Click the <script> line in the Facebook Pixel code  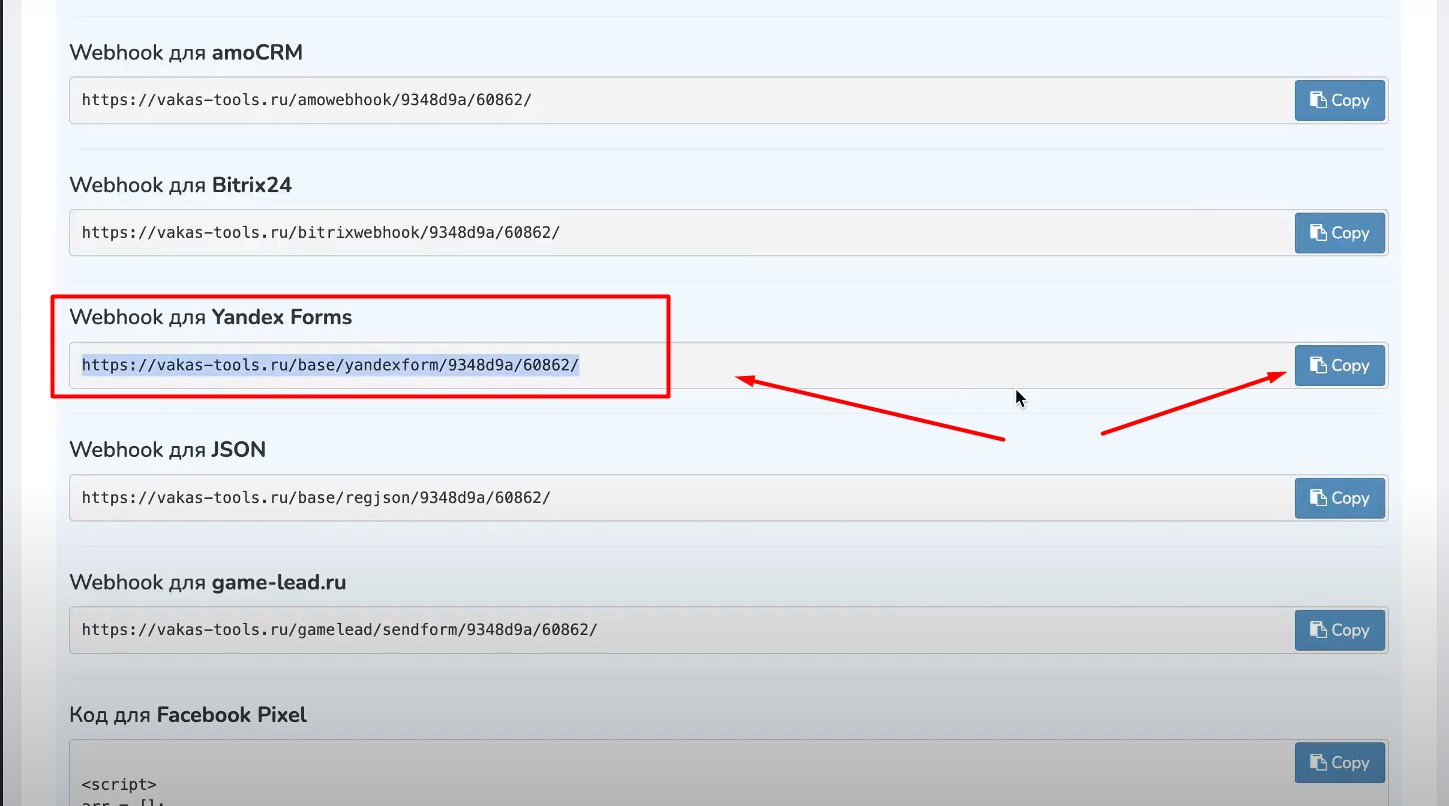[x=119, y=784]
